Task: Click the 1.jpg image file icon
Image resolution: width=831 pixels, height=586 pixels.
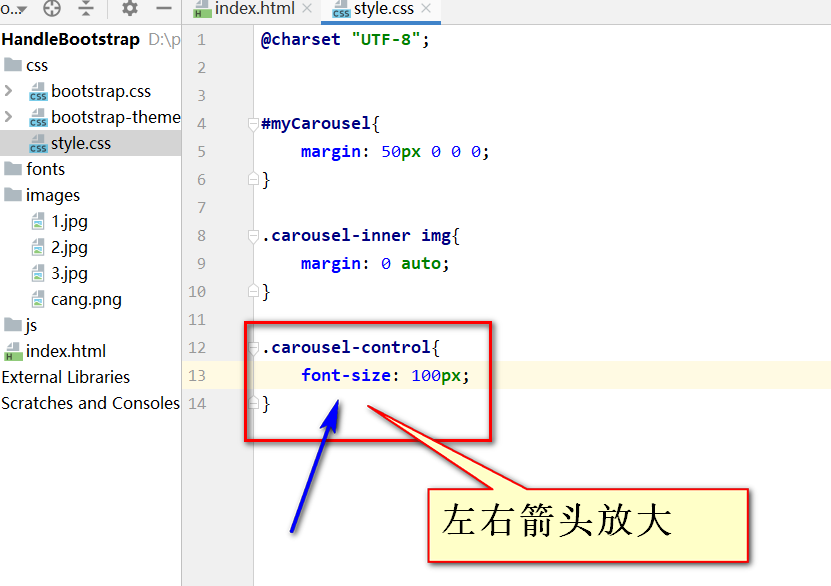Action: tap(38, 221)
